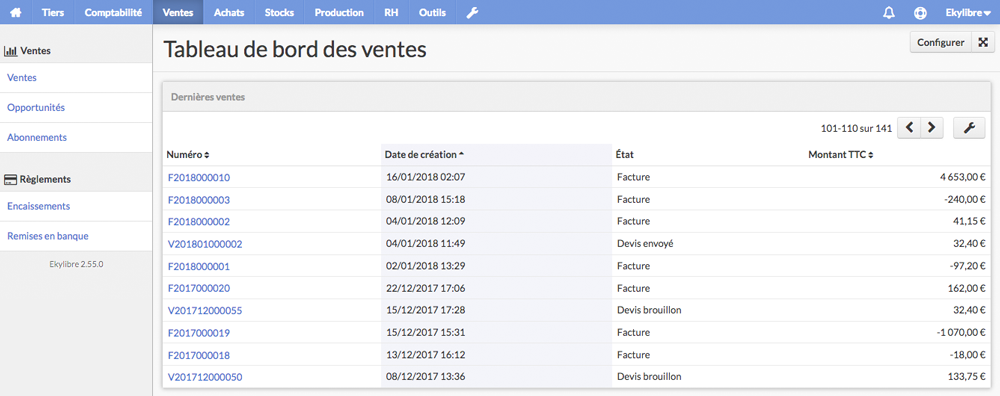Open the Achats menu
Viewport: 1000px width, 396px height.
229,12
